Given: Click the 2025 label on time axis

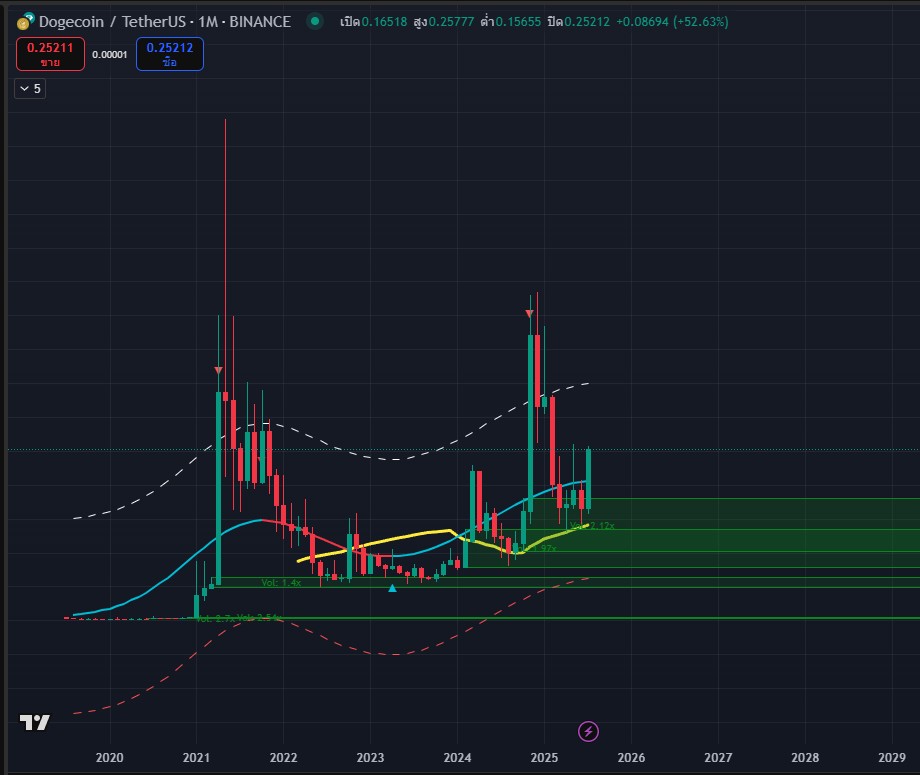Looking at the screenshot, I should coord(544,757).
